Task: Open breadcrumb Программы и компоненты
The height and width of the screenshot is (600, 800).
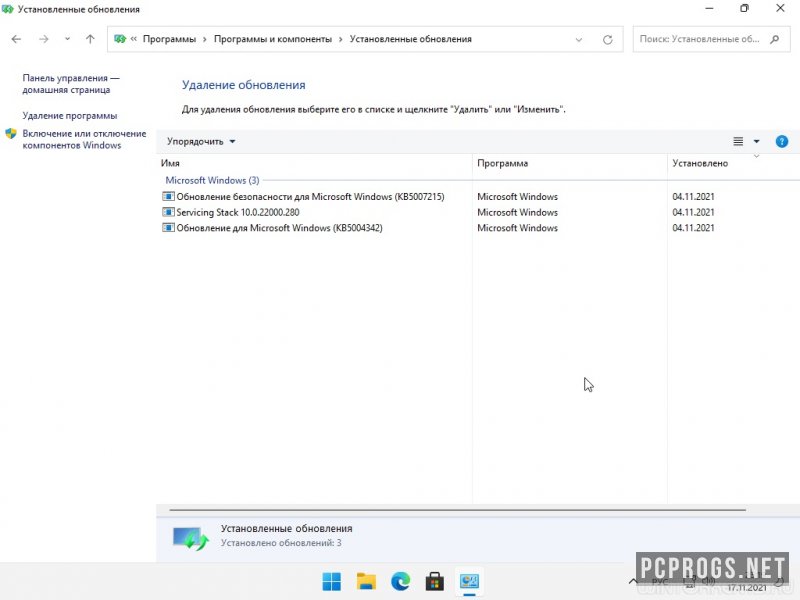Action: click(x=272, y=39)
